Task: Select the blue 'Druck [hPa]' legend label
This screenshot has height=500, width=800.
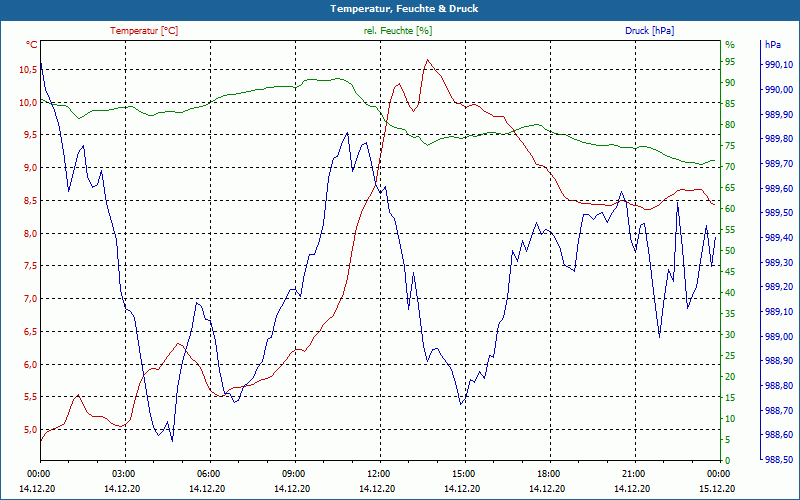Action: coord(649,31)
